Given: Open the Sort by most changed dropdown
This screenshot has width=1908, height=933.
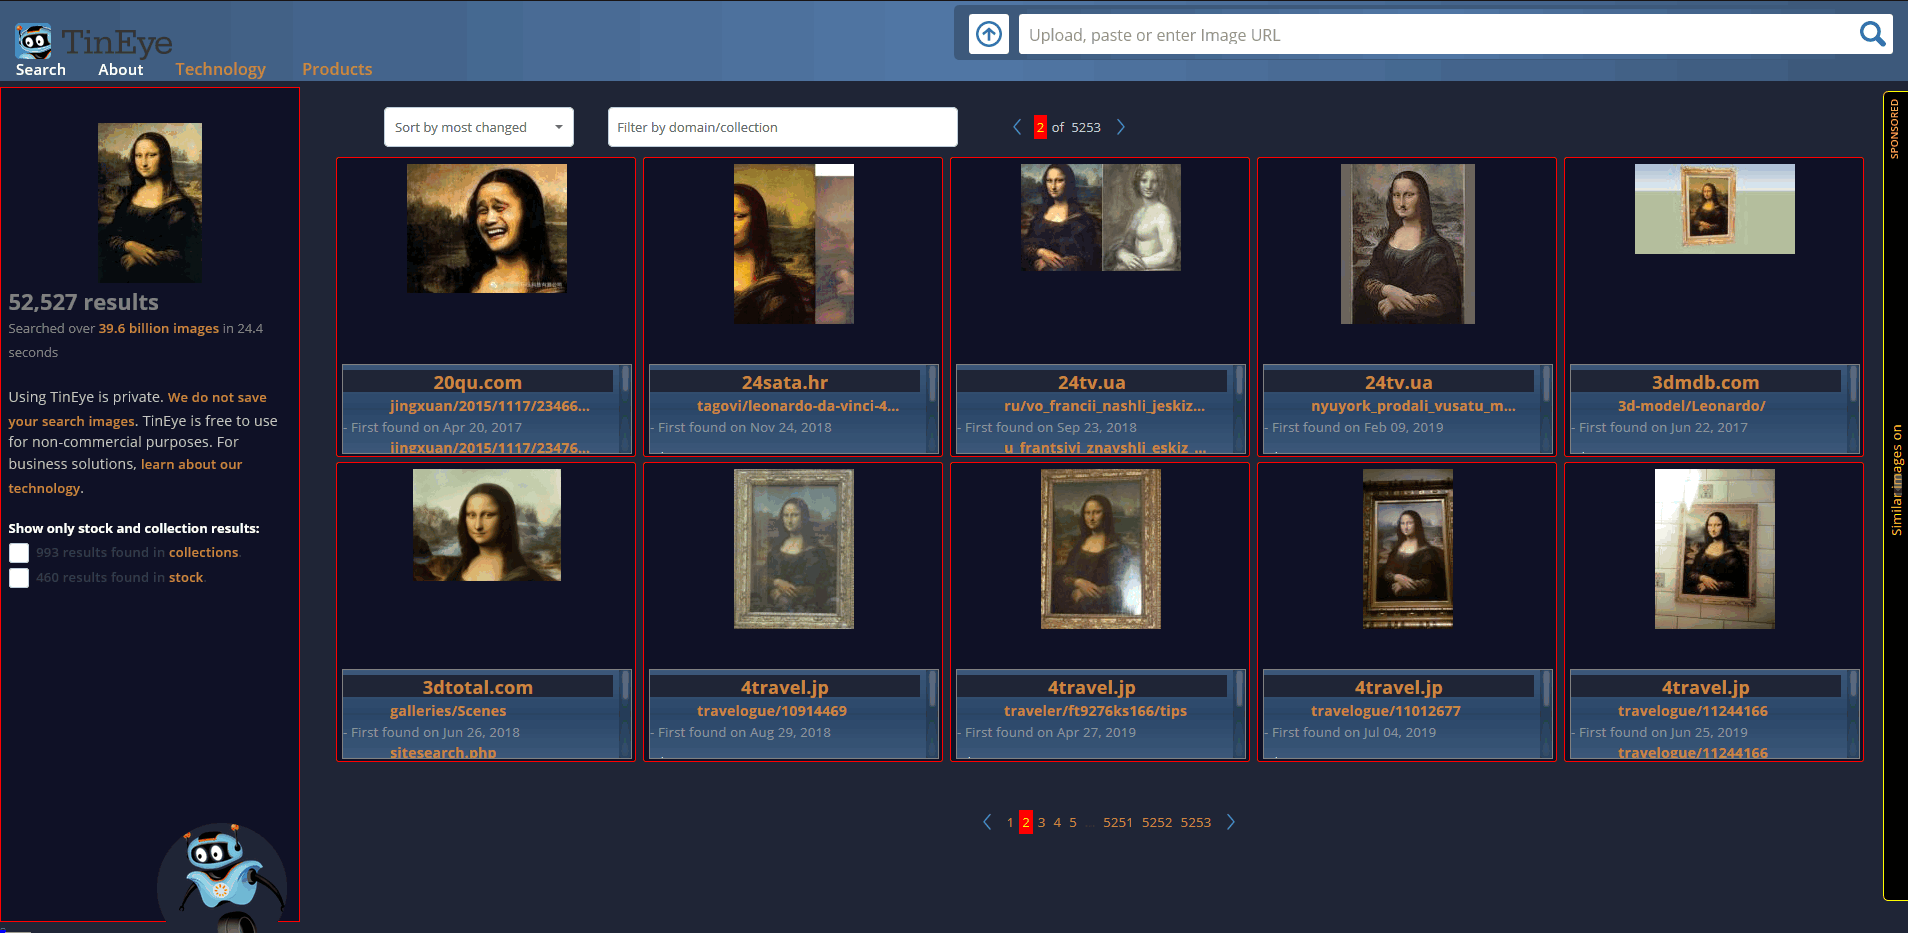Looking at the screenshot, I should (x=479, y=127).
